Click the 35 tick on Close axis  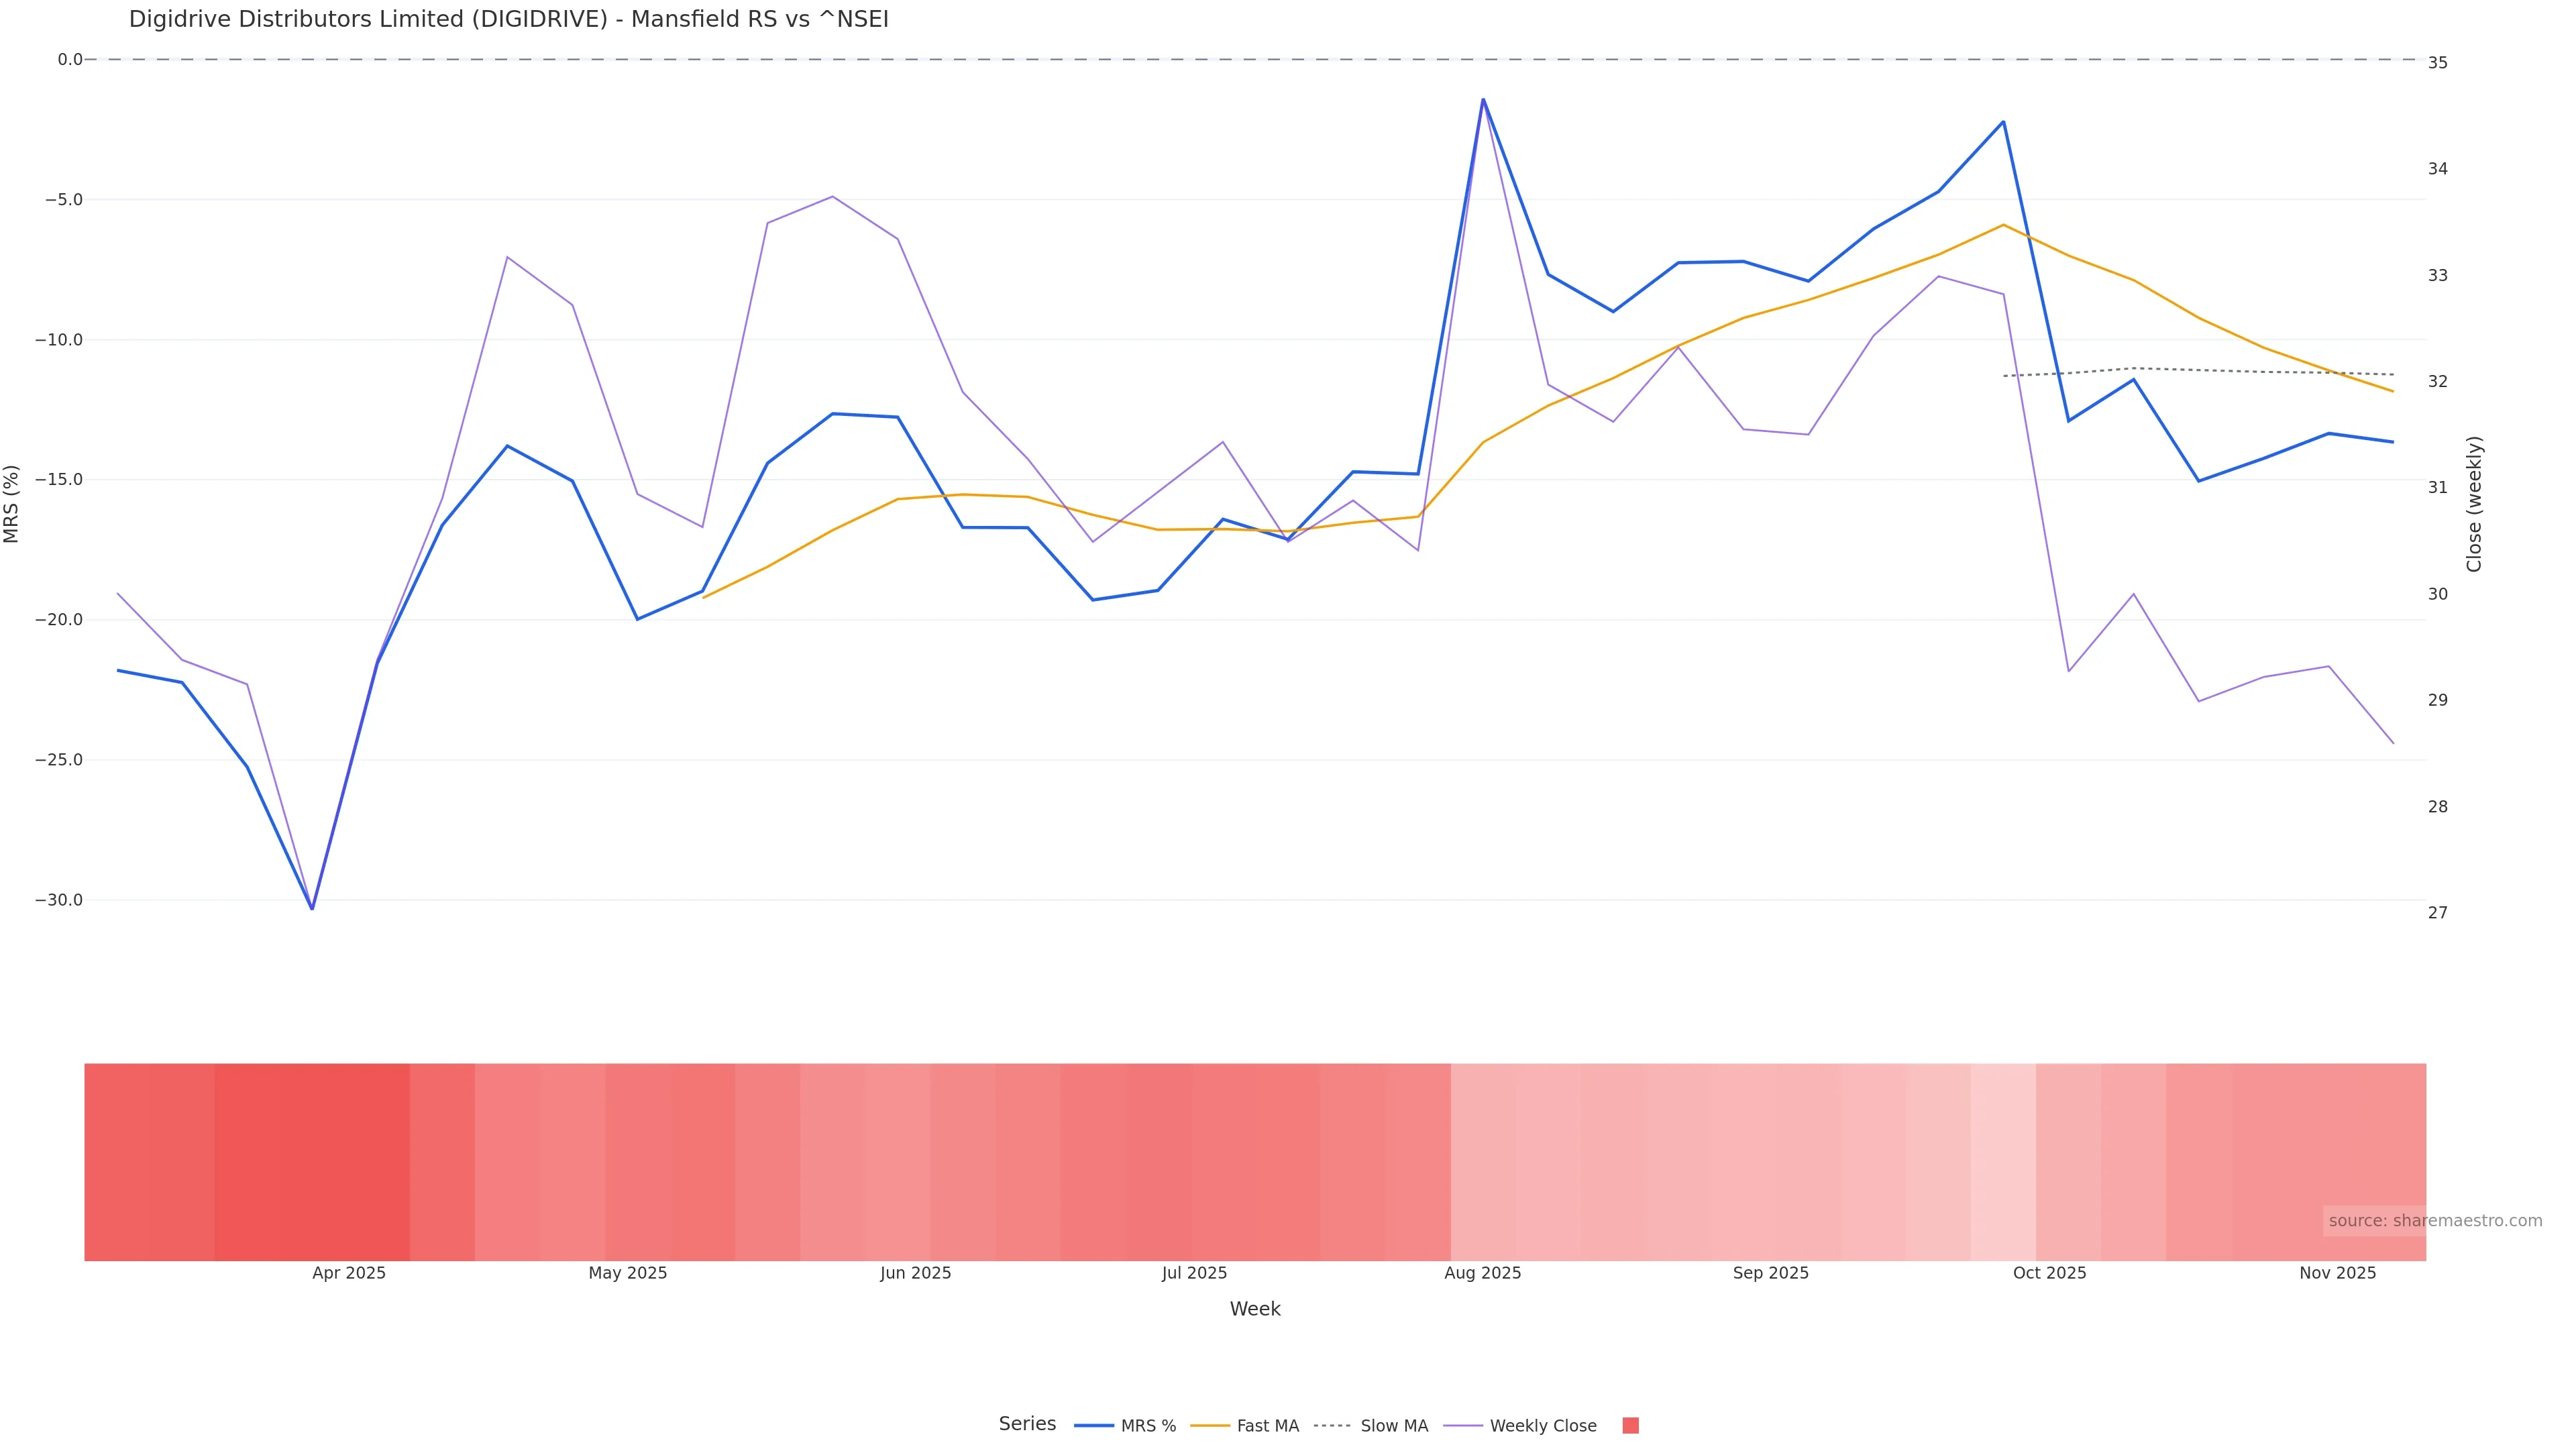click(x=2438, y=63)
